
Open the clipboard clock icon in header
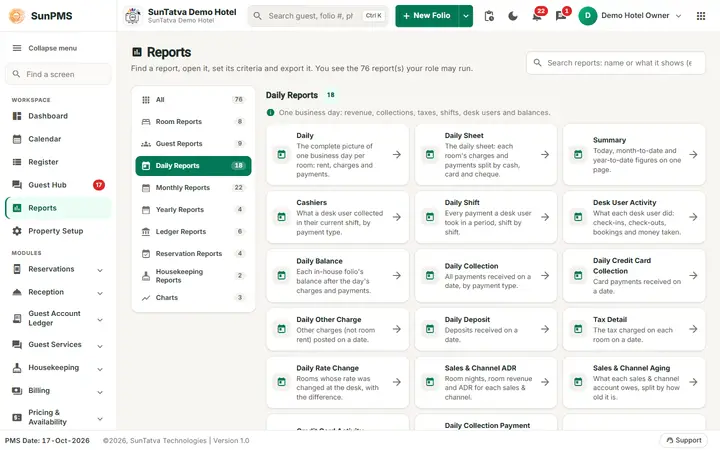point(489,16)
